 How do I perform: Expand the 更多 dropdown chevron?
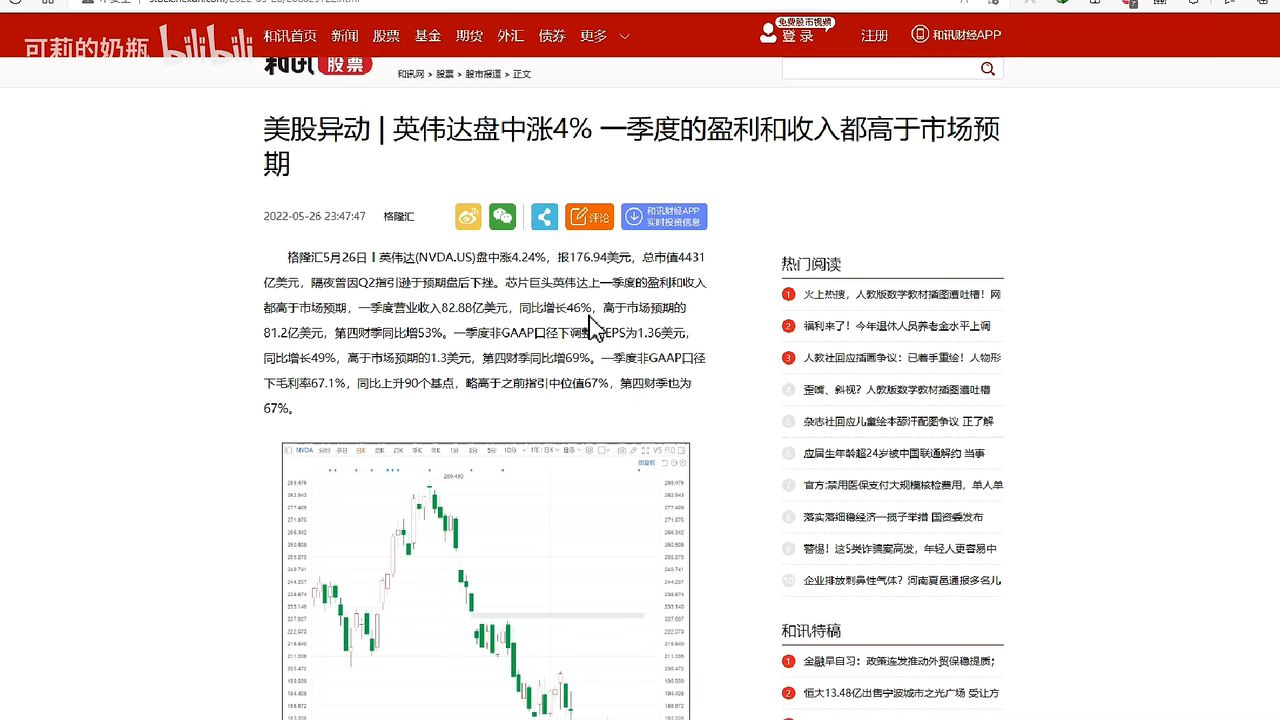(625, 36)
